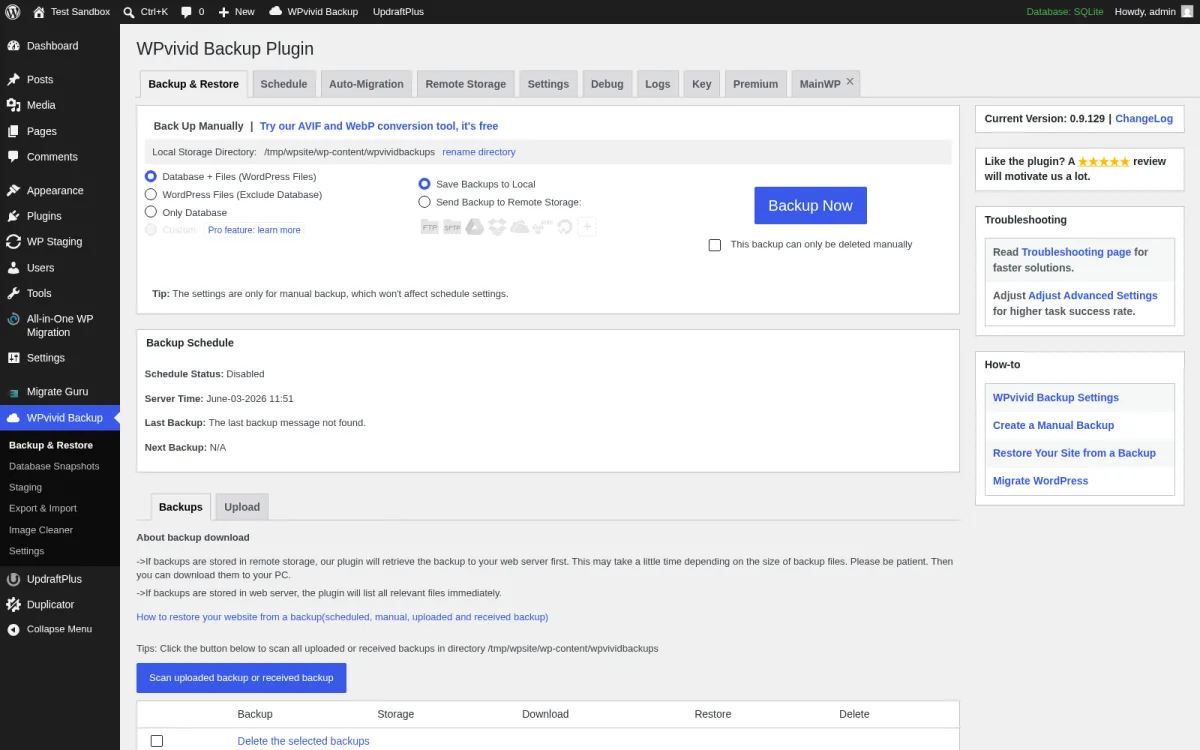Open the Ctrl+K search icon
This screenshot has width=1200, height=750.
click(129, 12)
